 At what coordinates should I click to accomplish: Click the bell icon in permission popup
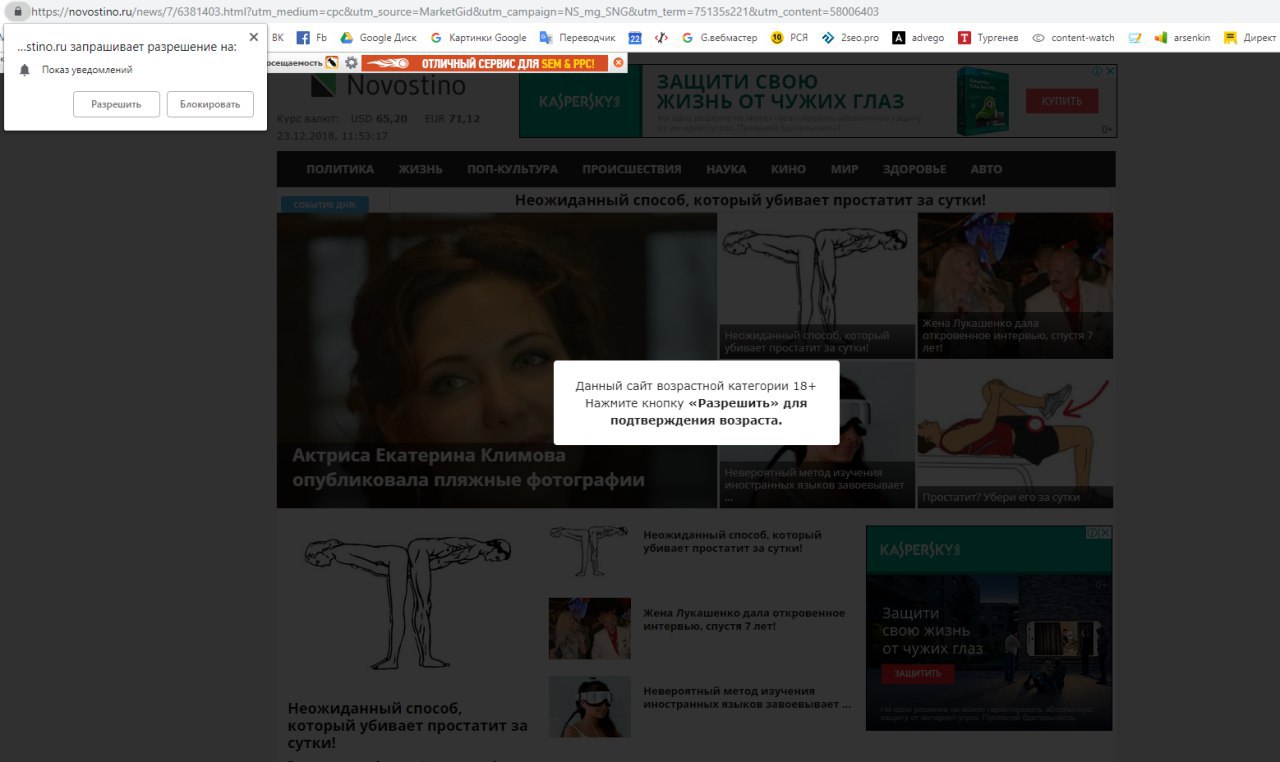[x=25, y=70]
